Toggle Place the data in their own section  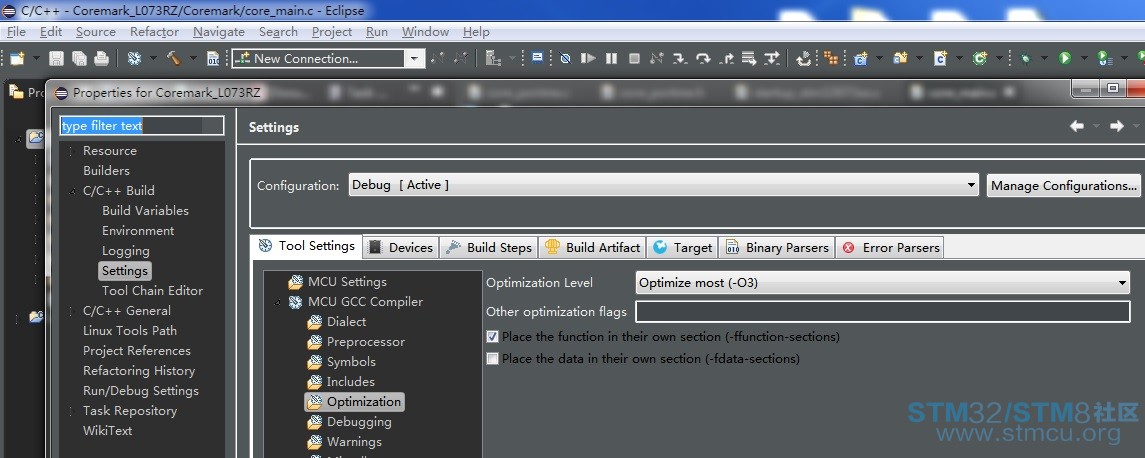(x=493, y=359)
